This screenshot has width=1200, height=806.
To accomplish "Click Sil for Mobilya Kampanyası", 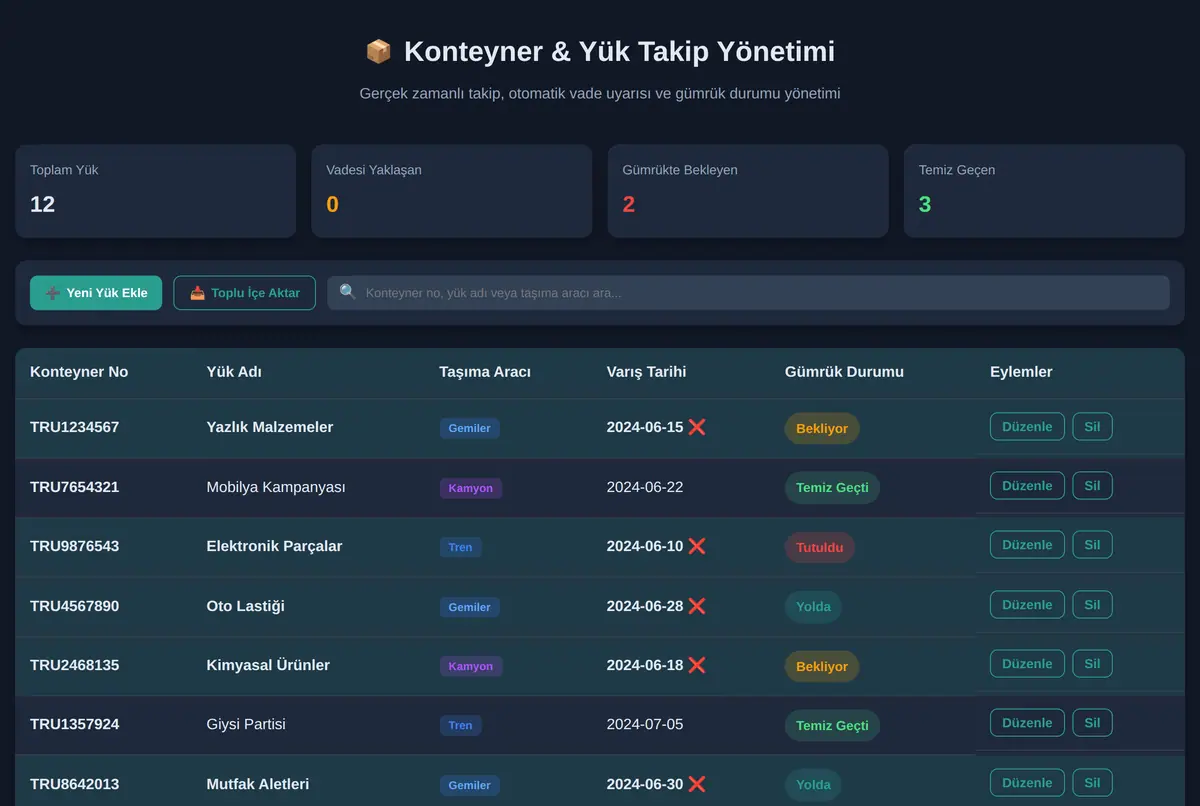I will point(1092,485).
